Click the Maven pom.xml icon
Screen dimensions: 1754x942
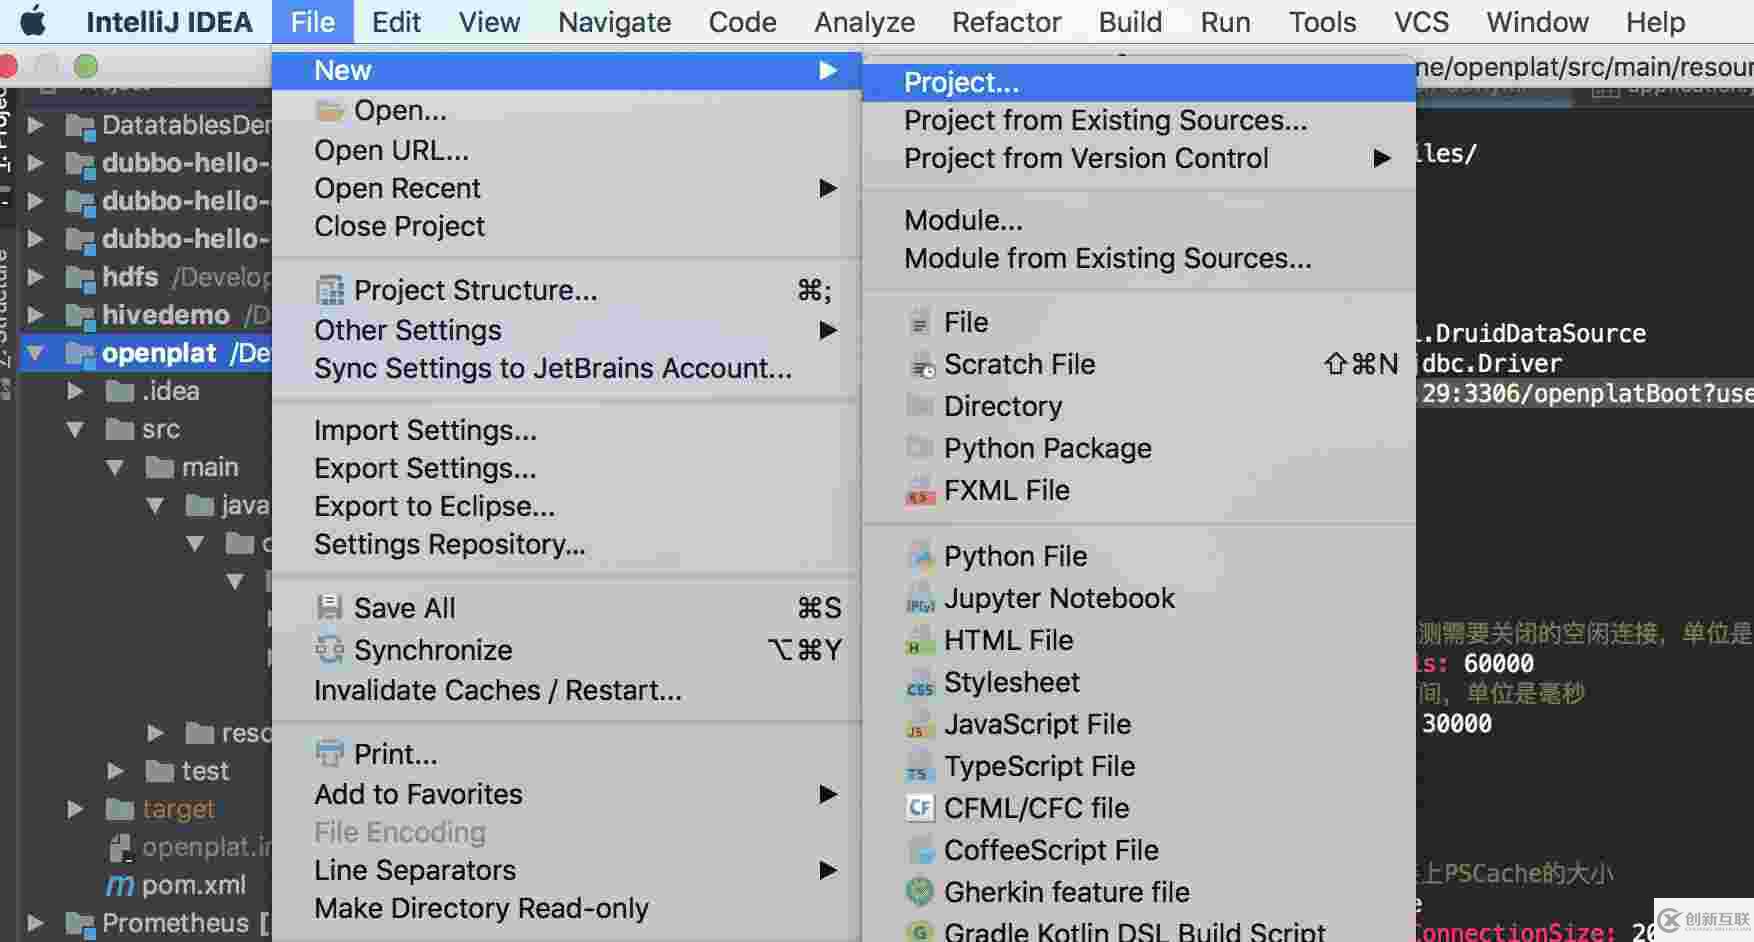pyautogui.click(x=120, y=886)
